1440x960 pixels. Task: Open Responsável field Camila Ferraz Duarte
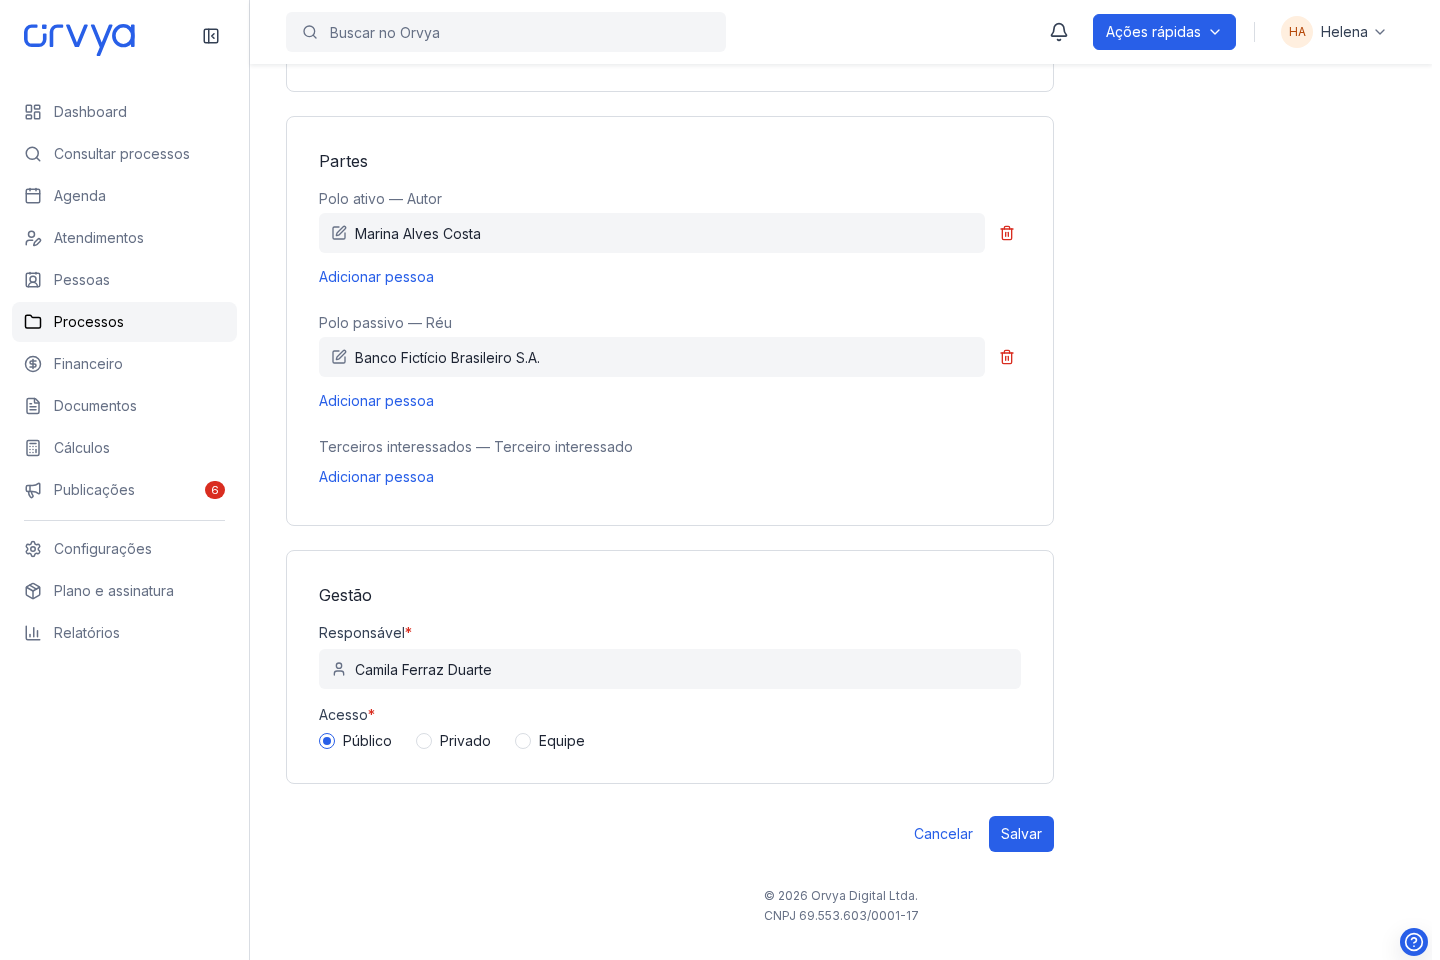pos(670,669)
